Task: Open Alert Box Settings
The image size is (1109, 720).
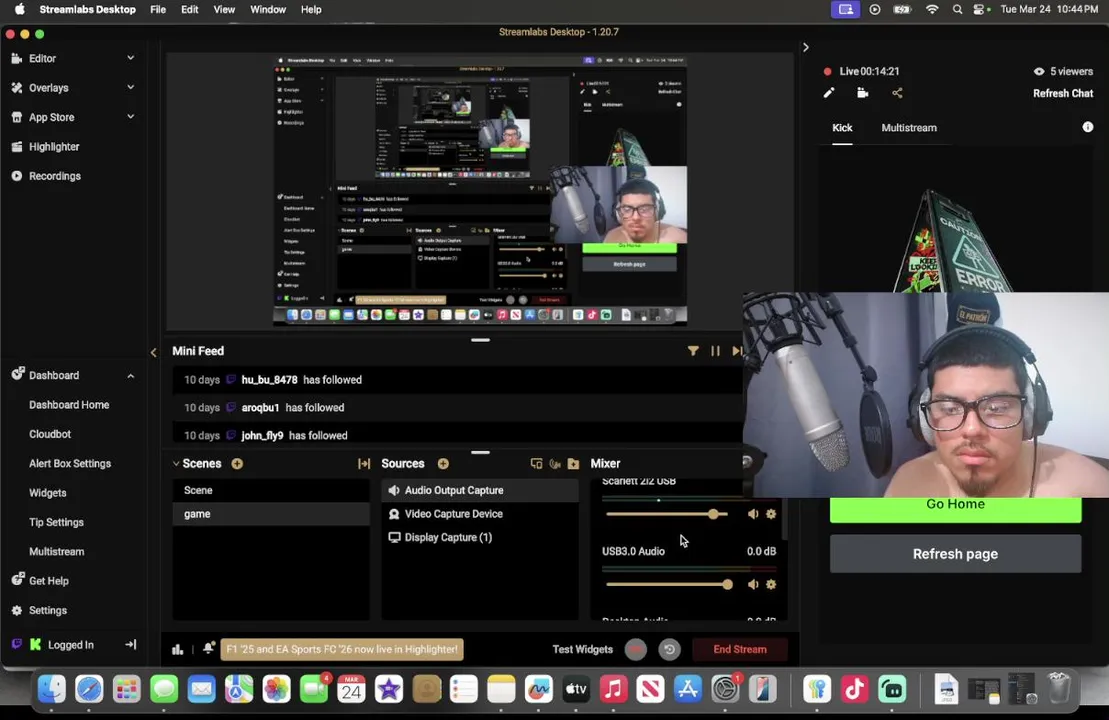Action: [70, 464]
